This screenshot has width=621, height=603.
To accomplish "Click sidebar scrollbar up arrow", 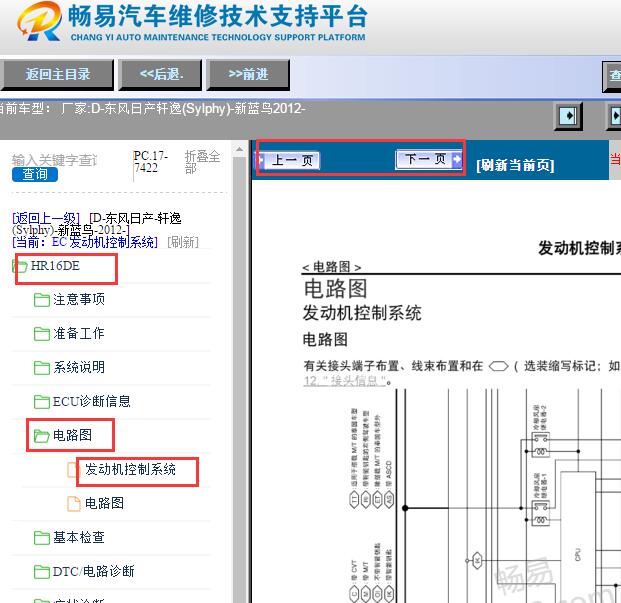I will 239,150.
